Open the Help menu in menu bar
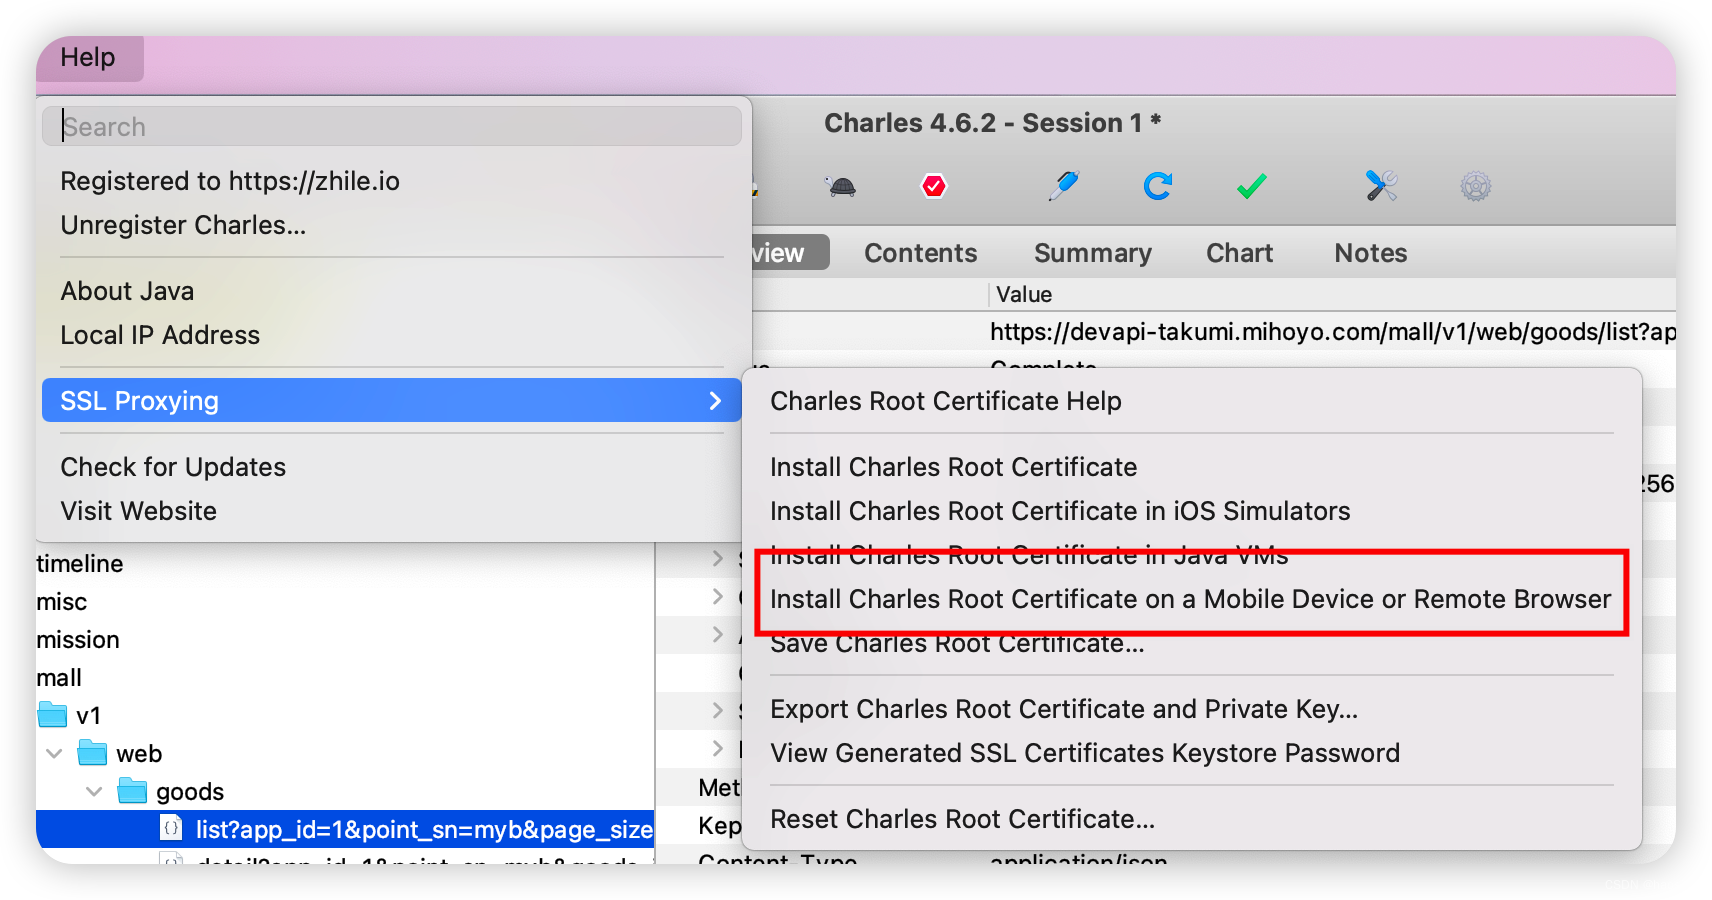Viewport: 1712px width, 900px height. pos(88,57)
